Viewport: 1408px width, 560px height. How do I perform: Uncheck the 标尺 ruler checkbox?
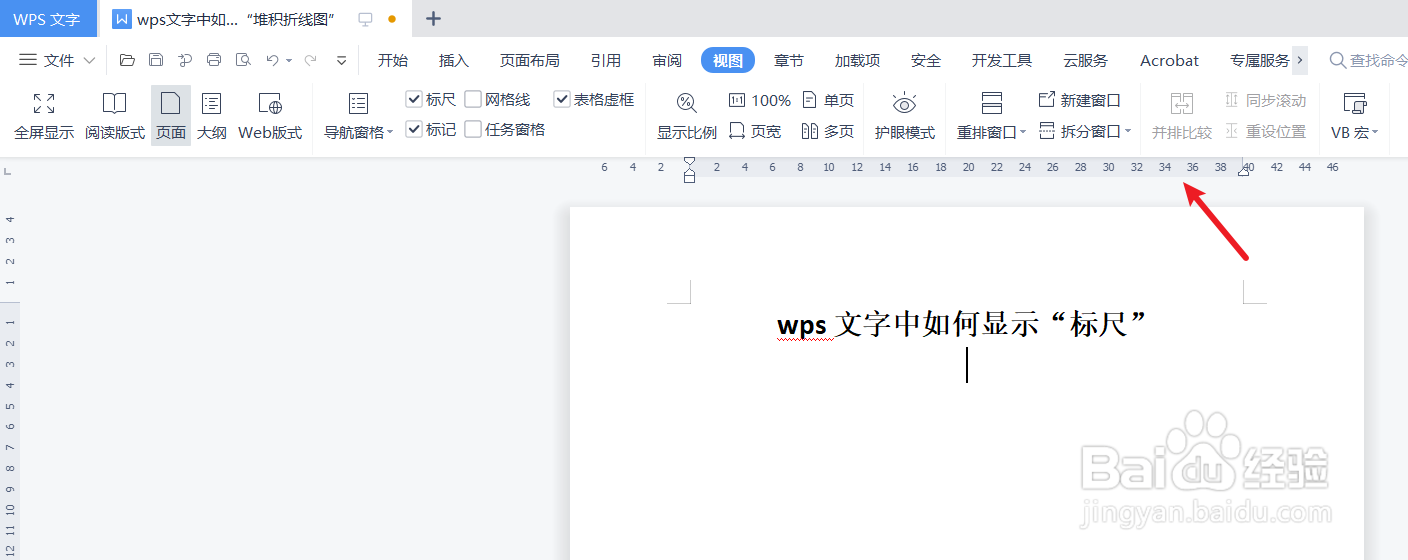coord(414,99)
